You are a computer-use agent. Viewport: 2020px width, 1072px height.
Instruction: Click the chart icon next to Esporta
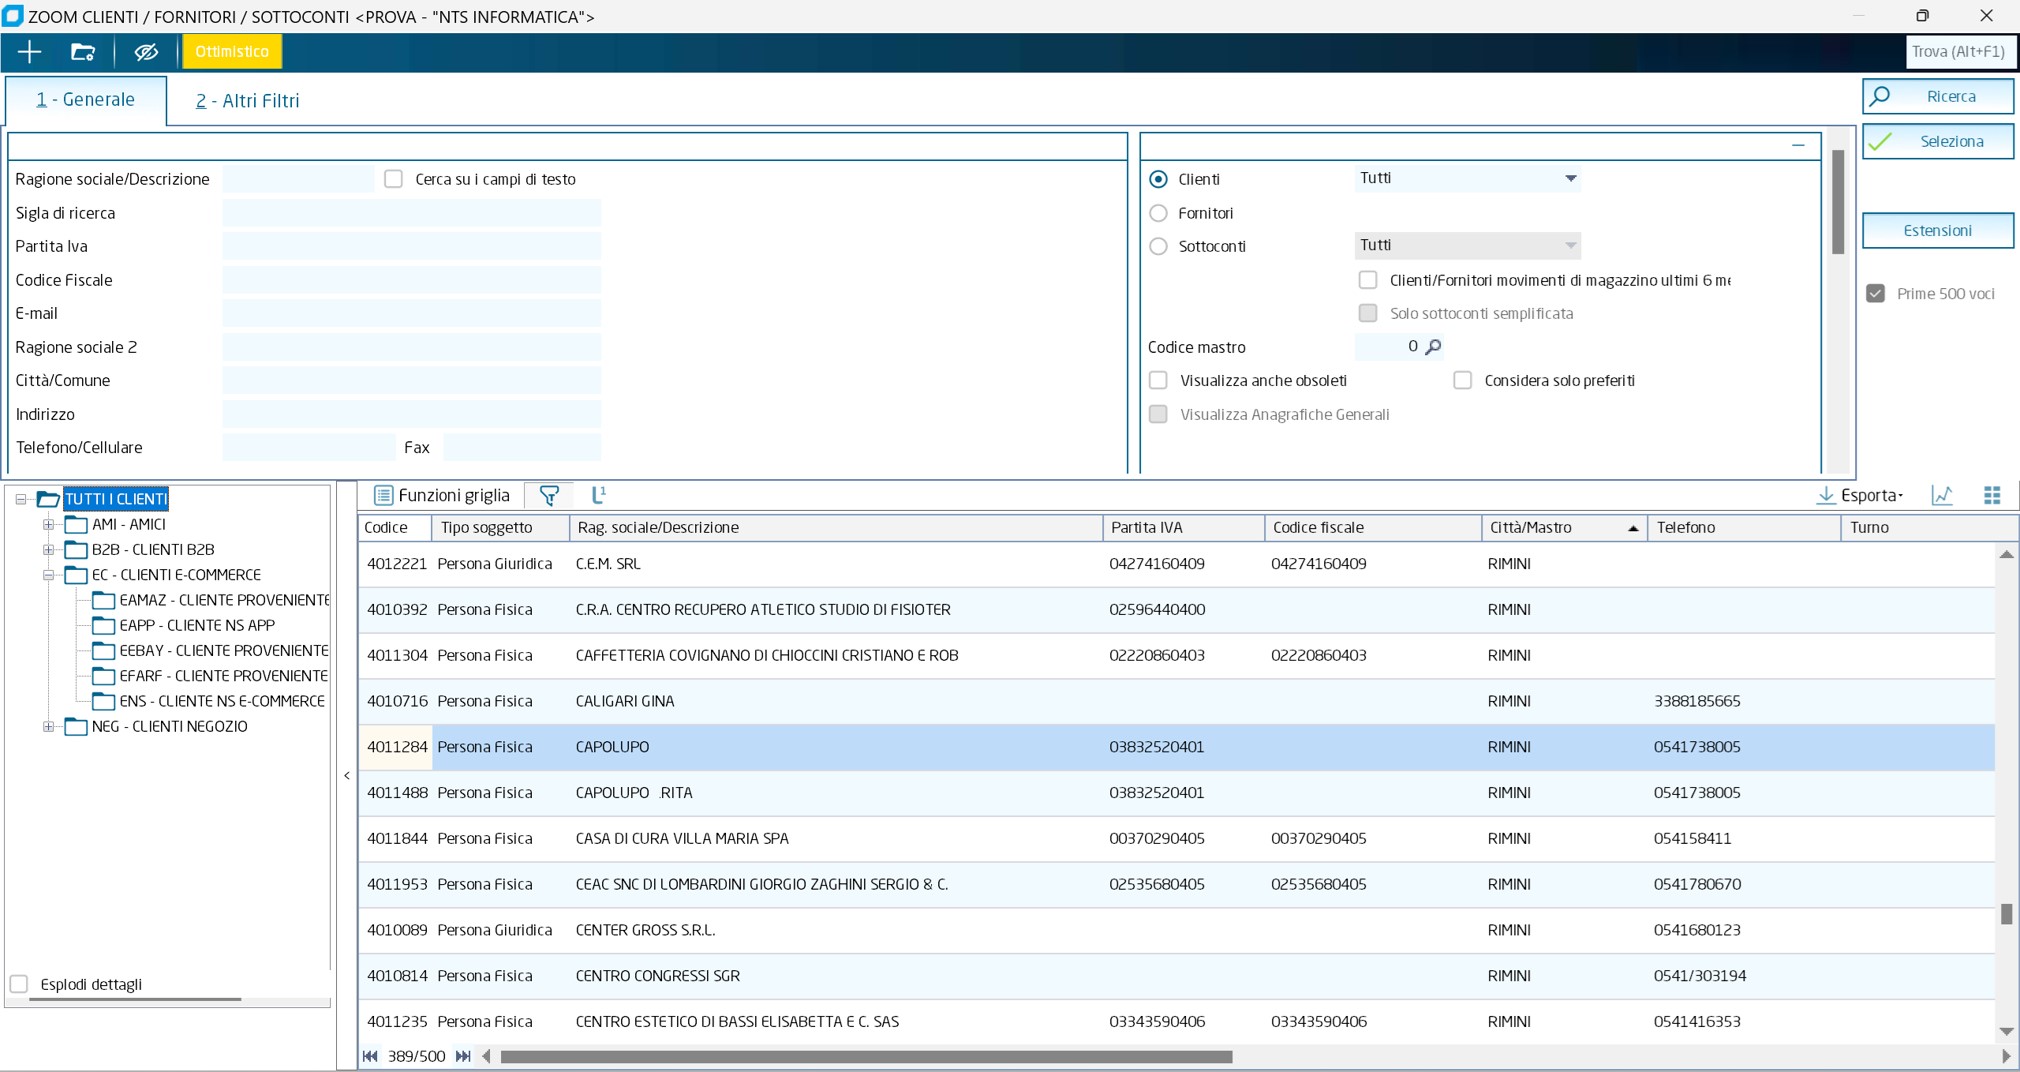click(x=1942, y=495)
